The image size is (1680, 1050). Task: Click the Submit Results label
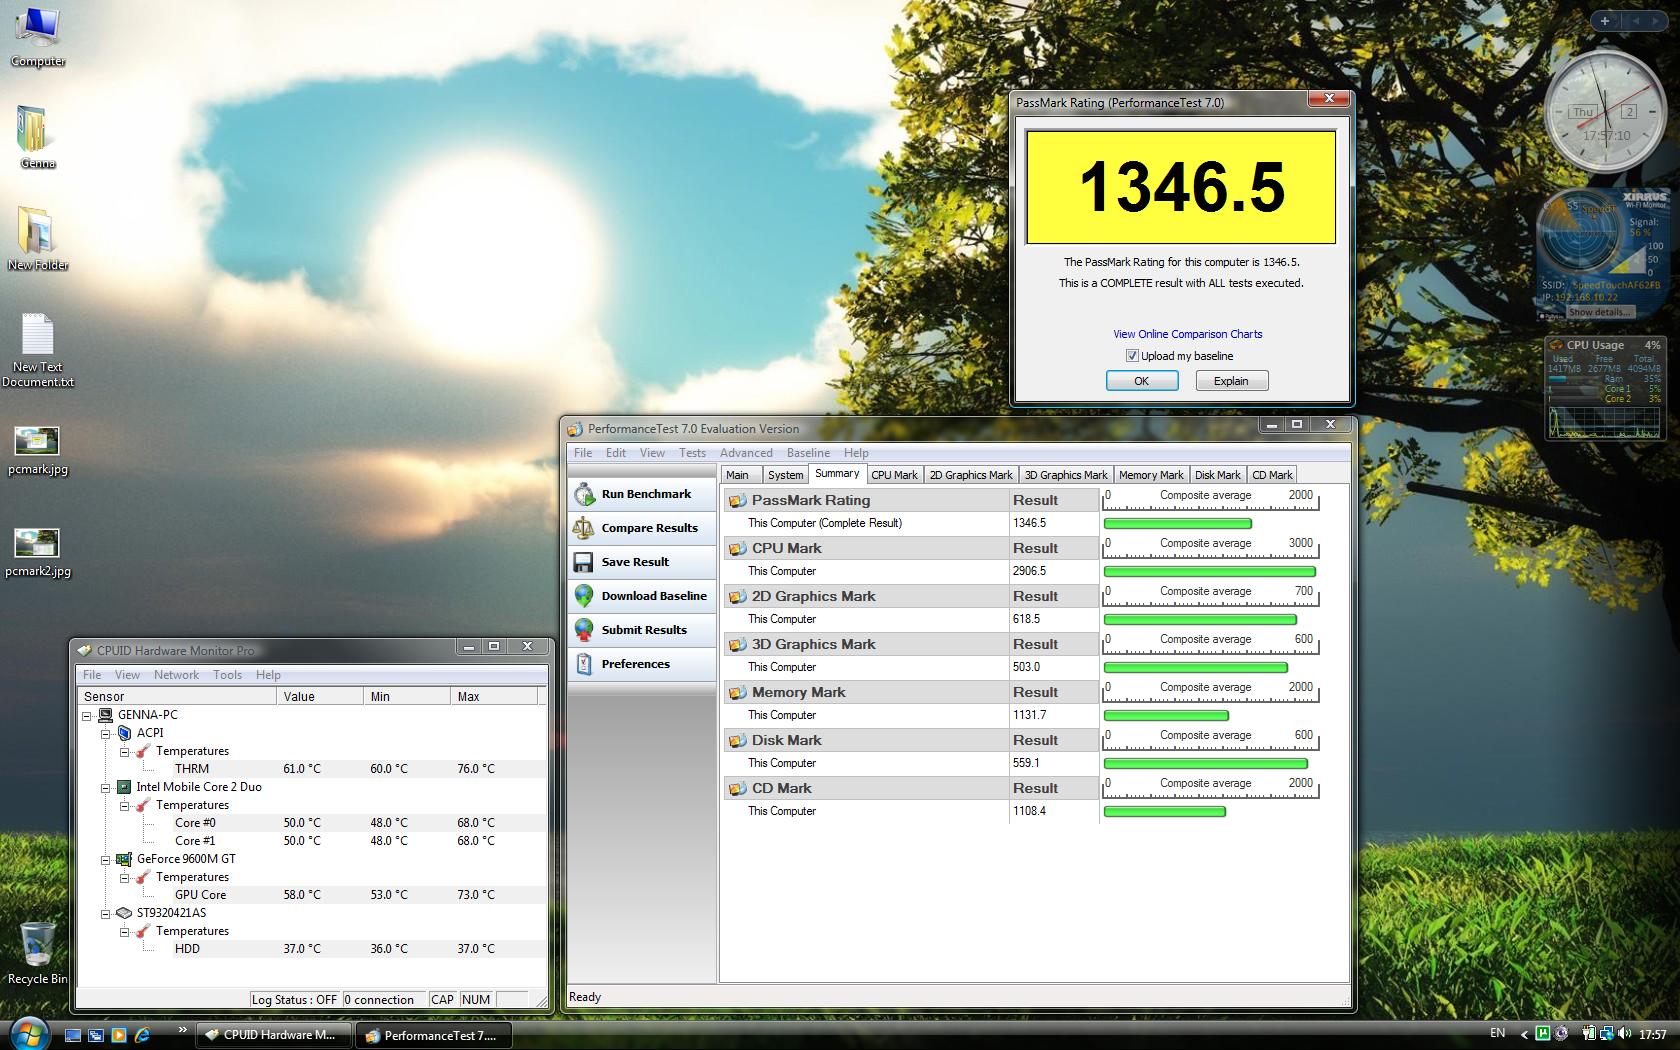click(644, 630)
